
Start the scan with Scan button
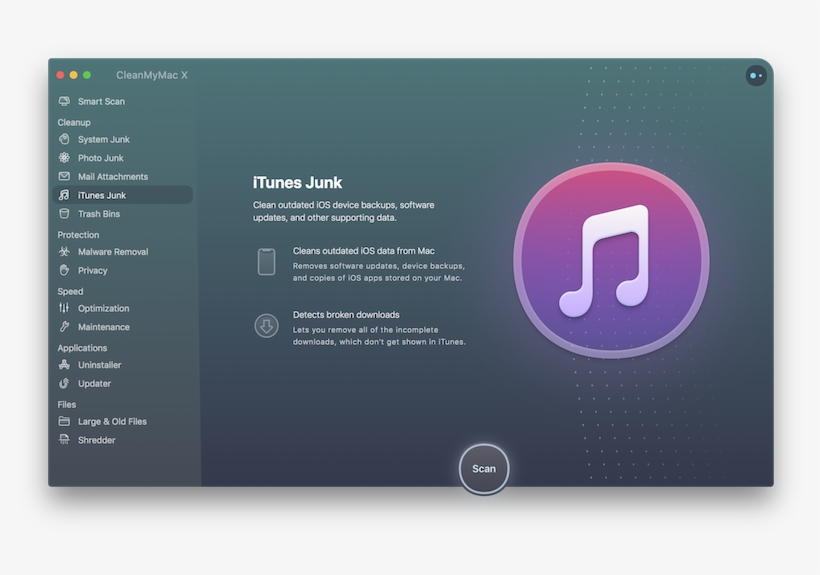[x=484, y=469]
